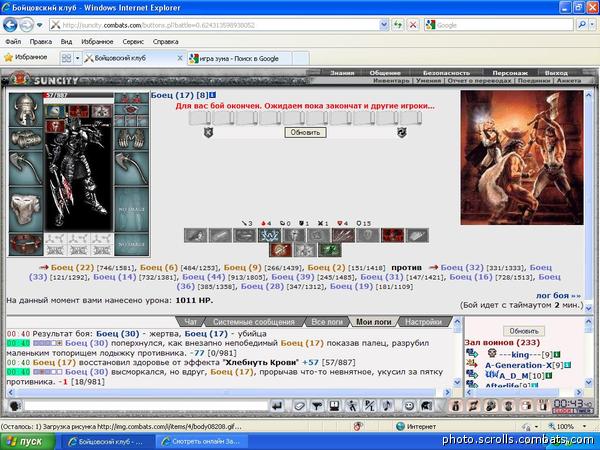Select the blue glowing rune skill icon
Viewport: 600px width, 450px height.
[x=270, y=235]
